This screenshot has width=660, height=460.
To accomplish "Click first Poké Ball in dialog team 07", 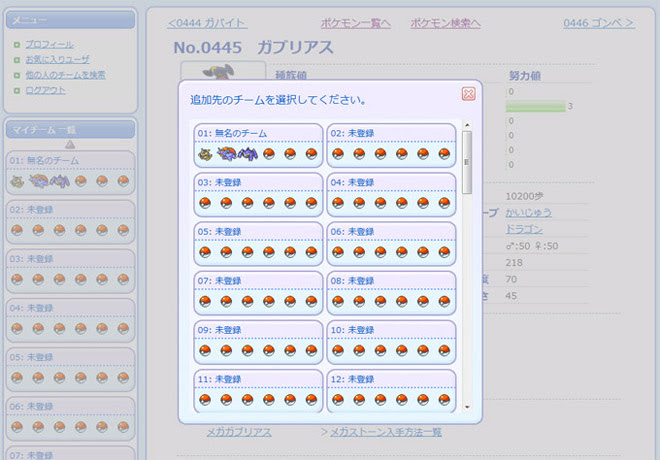I will tap(205, 302).
